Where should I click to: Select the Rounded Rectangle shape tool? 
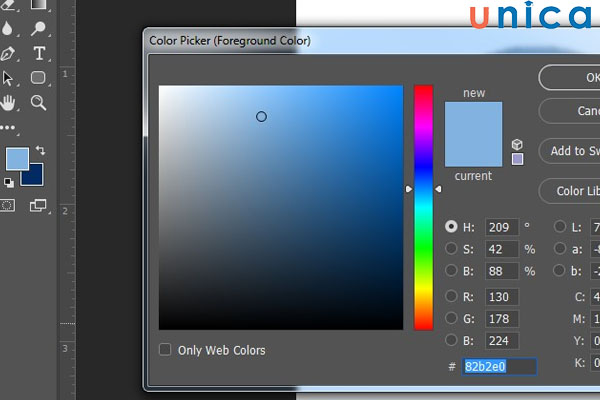pos(38,78)
